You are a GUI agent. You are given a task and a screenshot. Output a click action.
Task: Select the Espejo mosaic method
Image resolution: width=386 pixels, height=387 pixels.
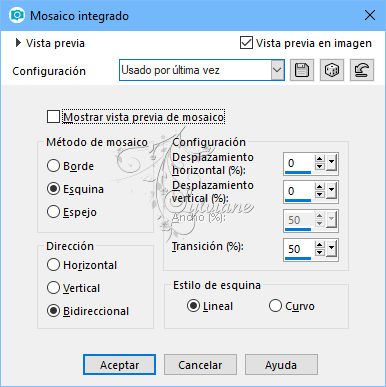tap(53, 212)
